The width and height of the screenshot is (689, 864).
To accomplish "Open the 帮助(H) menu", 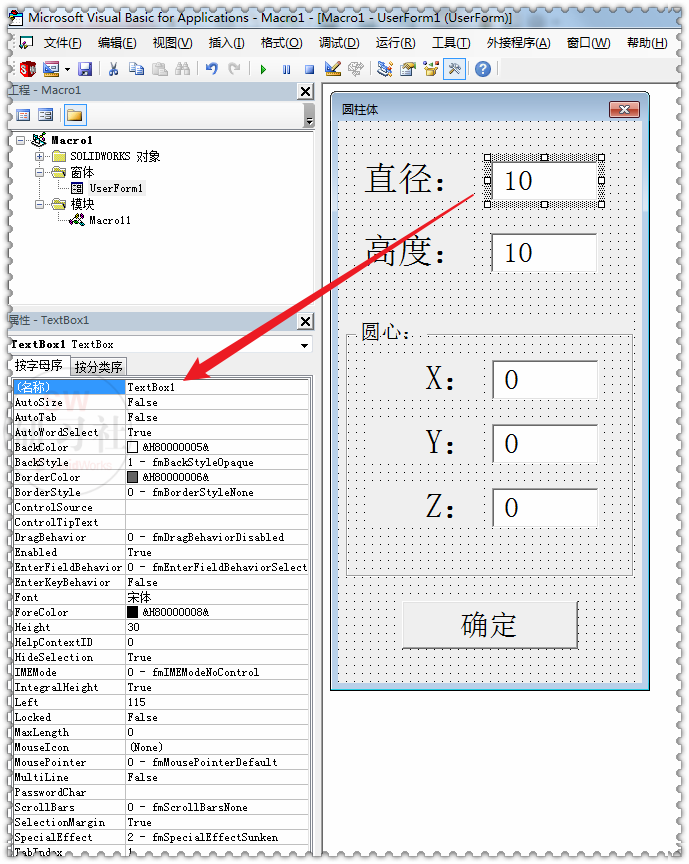I will pos(647,43).
